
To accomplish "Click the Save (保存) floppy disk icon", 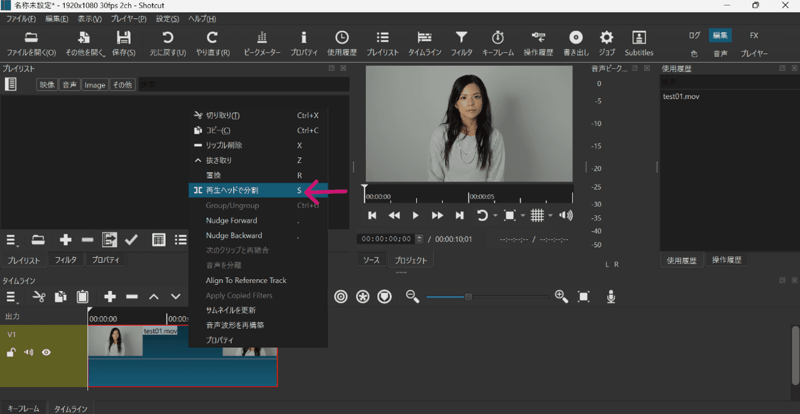I will (x=125, y=38).
